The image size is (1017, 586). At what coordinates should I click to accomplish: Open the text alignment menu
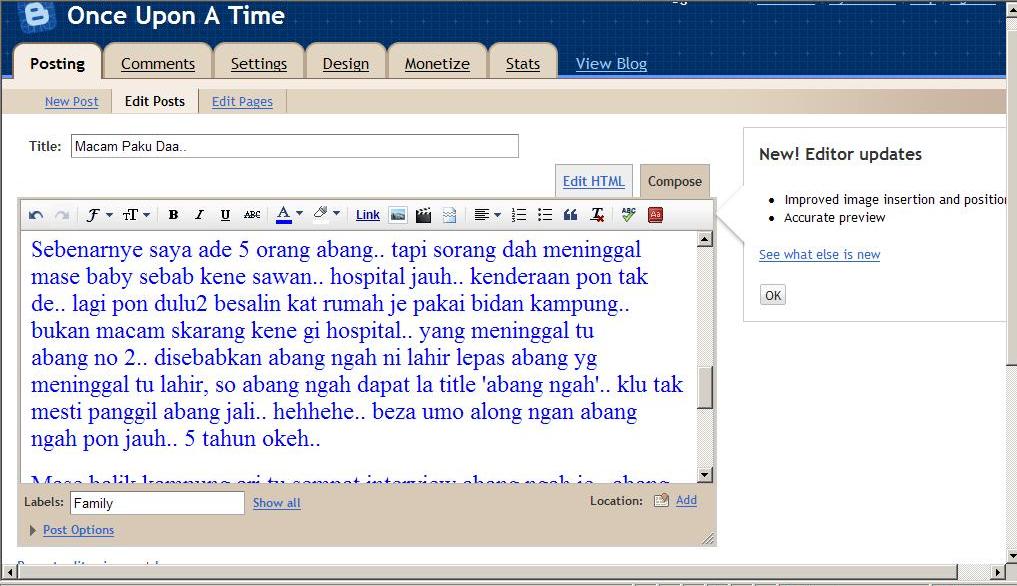click(481, 215)
